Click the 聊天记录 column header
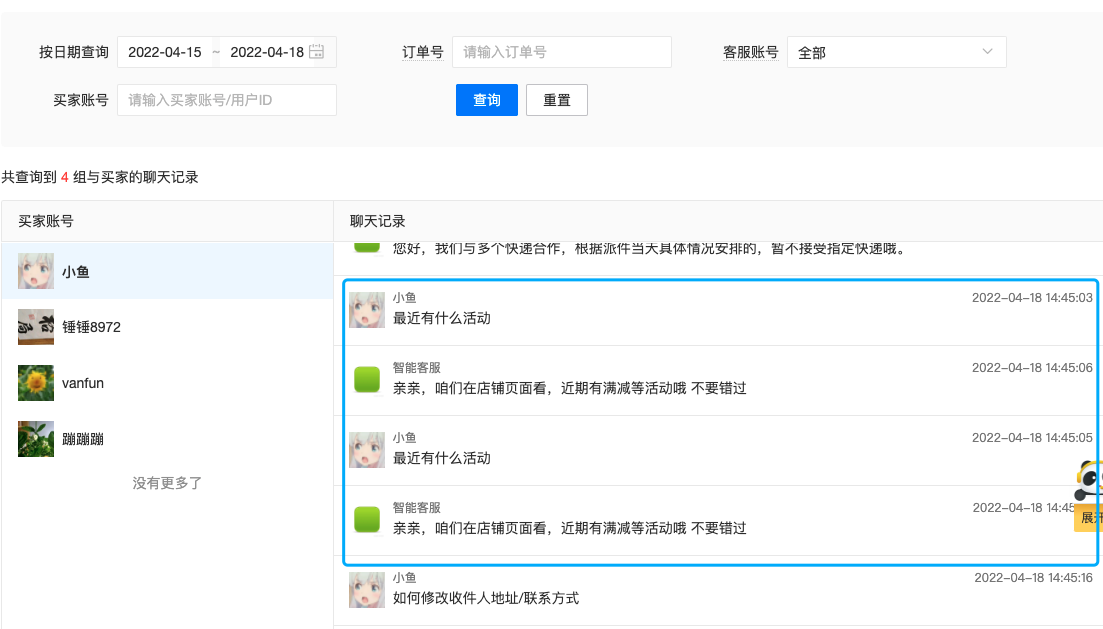The image size is (1103, 629). tap(378, 221)
